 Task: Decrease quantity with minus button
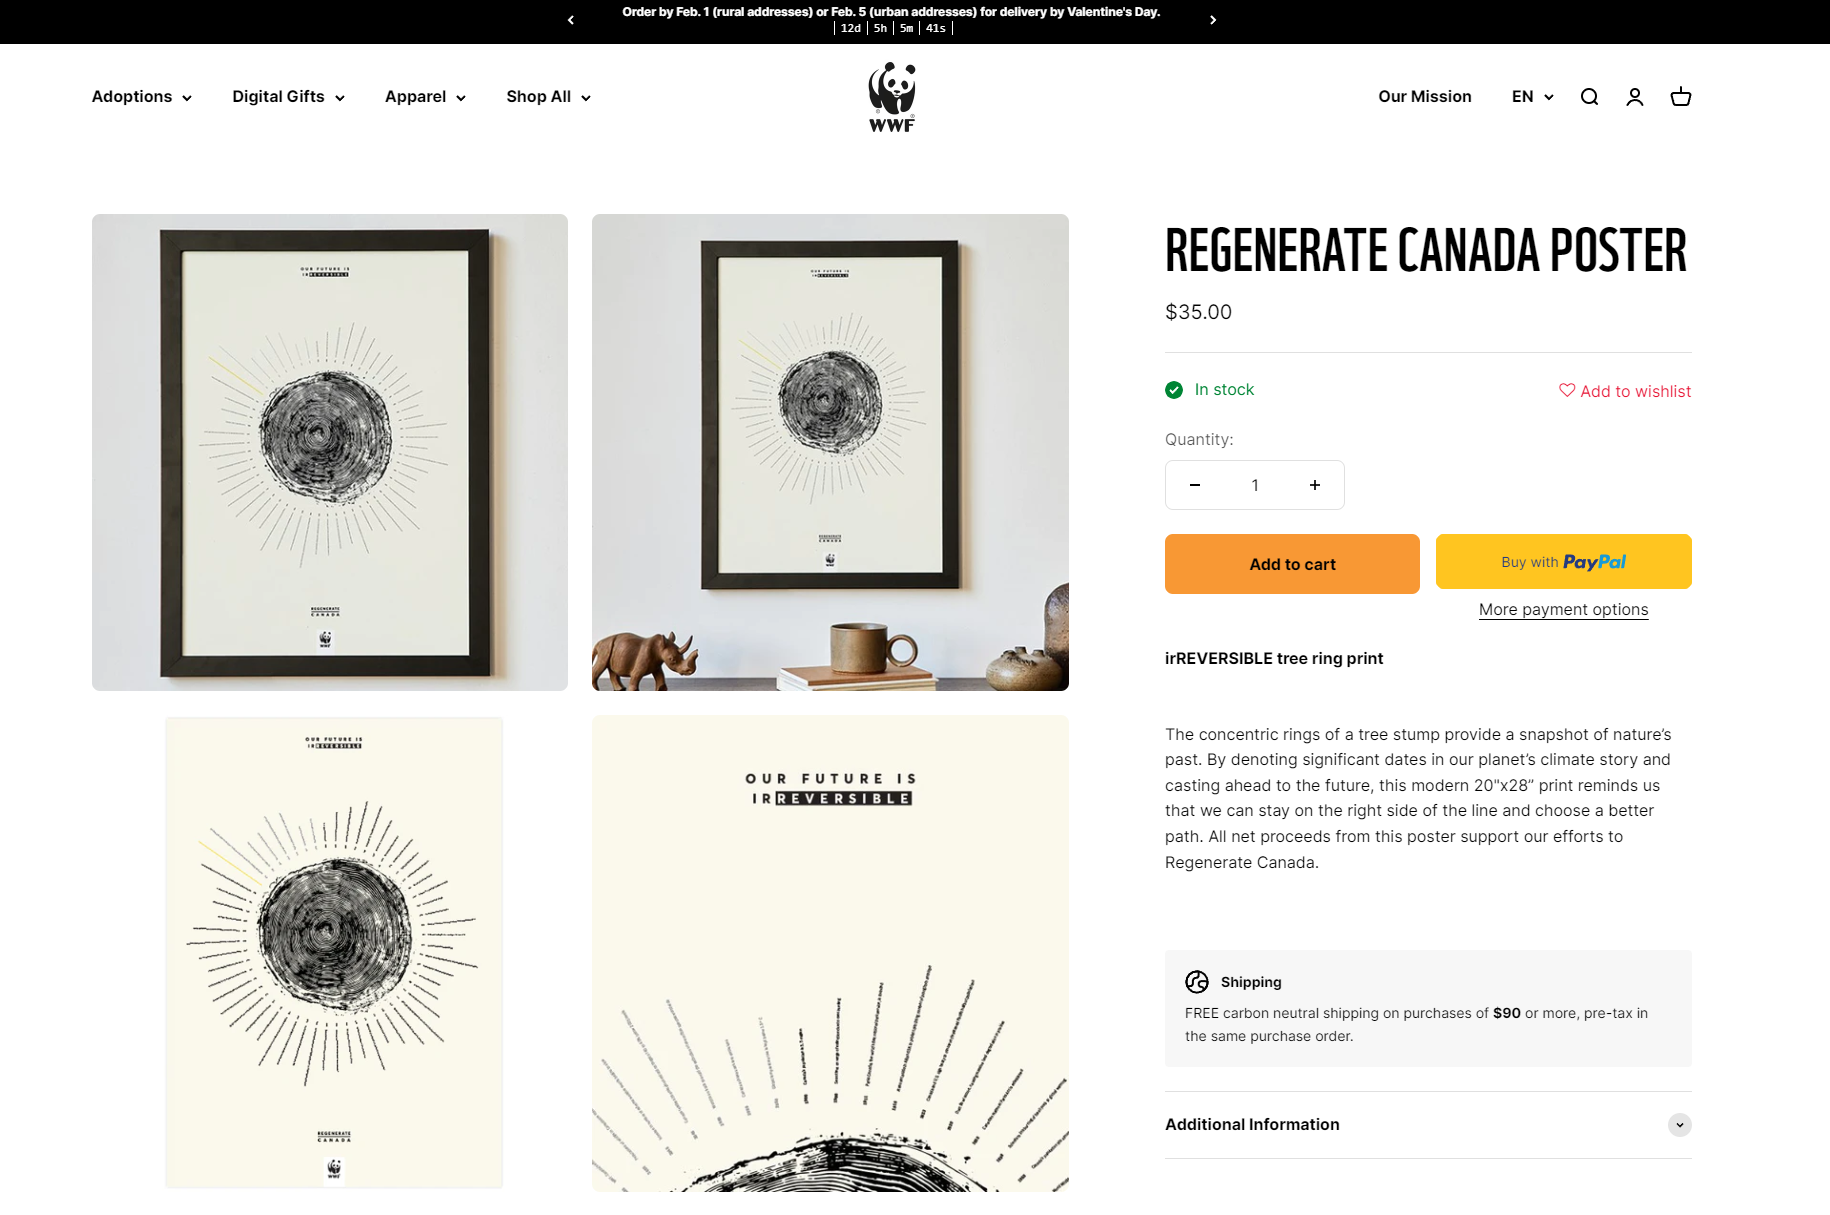[x=1195, y=485]
